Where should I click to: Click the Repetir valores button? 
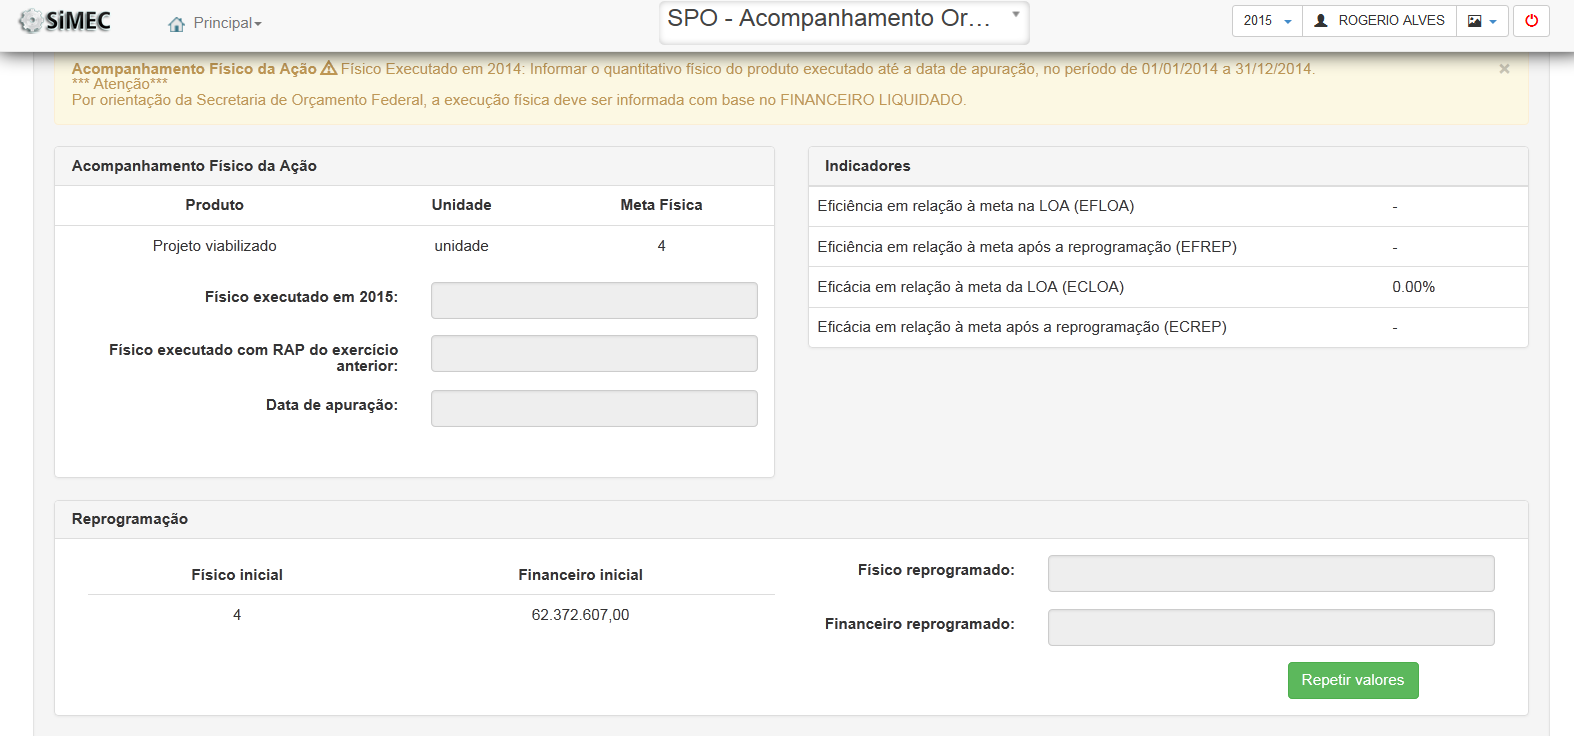pos(1353,680)
